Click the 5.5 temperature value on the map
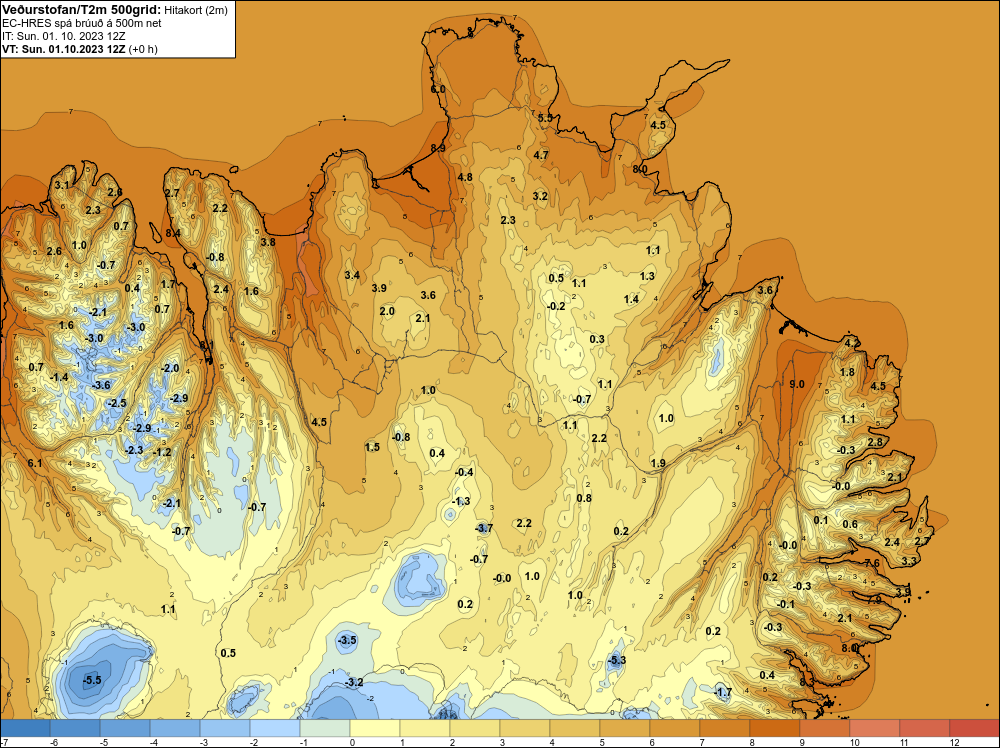The height and width of the screenshot is (748, 1000). 545,118
